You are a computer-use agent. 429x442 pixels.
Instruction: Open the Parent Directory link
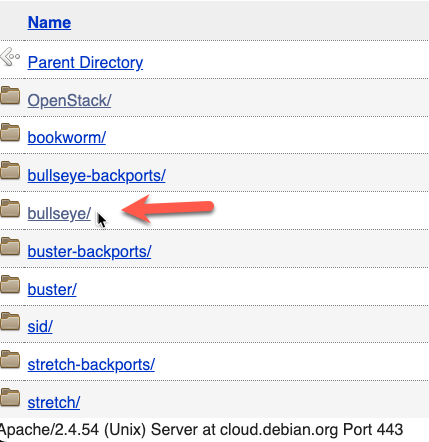tap(85, 63)
